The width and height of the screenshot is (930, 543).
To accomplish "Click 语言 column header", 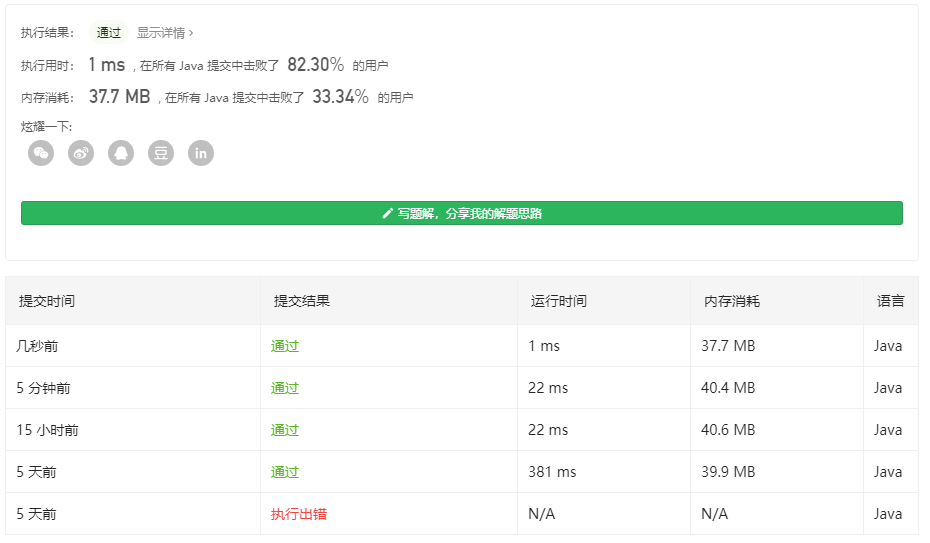I will [x=891, y=301].
